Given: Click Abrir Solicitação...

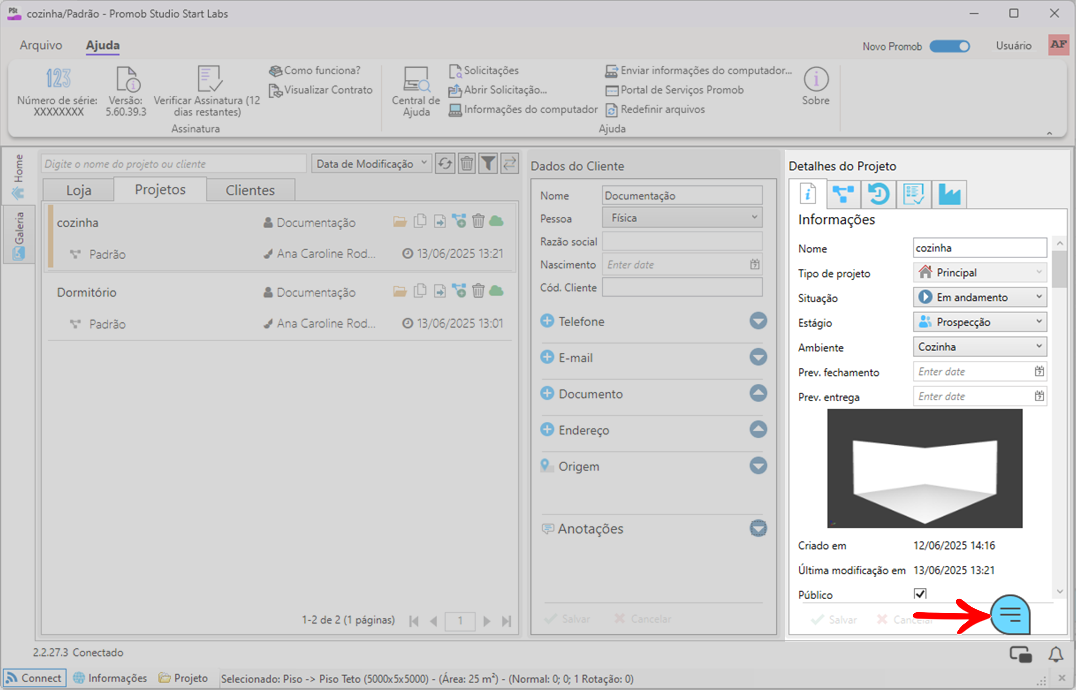Looking at the screenshot, I should click(x=498, y=90).
